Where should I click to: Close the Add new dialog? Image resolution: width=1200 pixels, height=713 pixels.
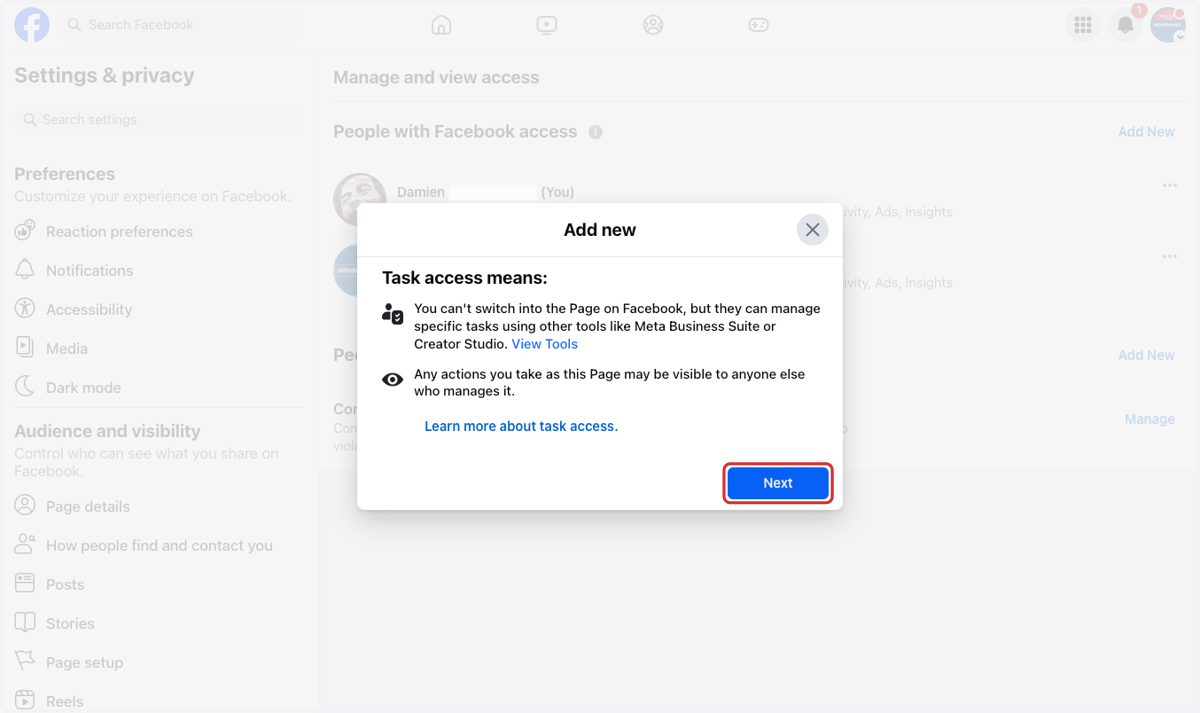[812, 230]
